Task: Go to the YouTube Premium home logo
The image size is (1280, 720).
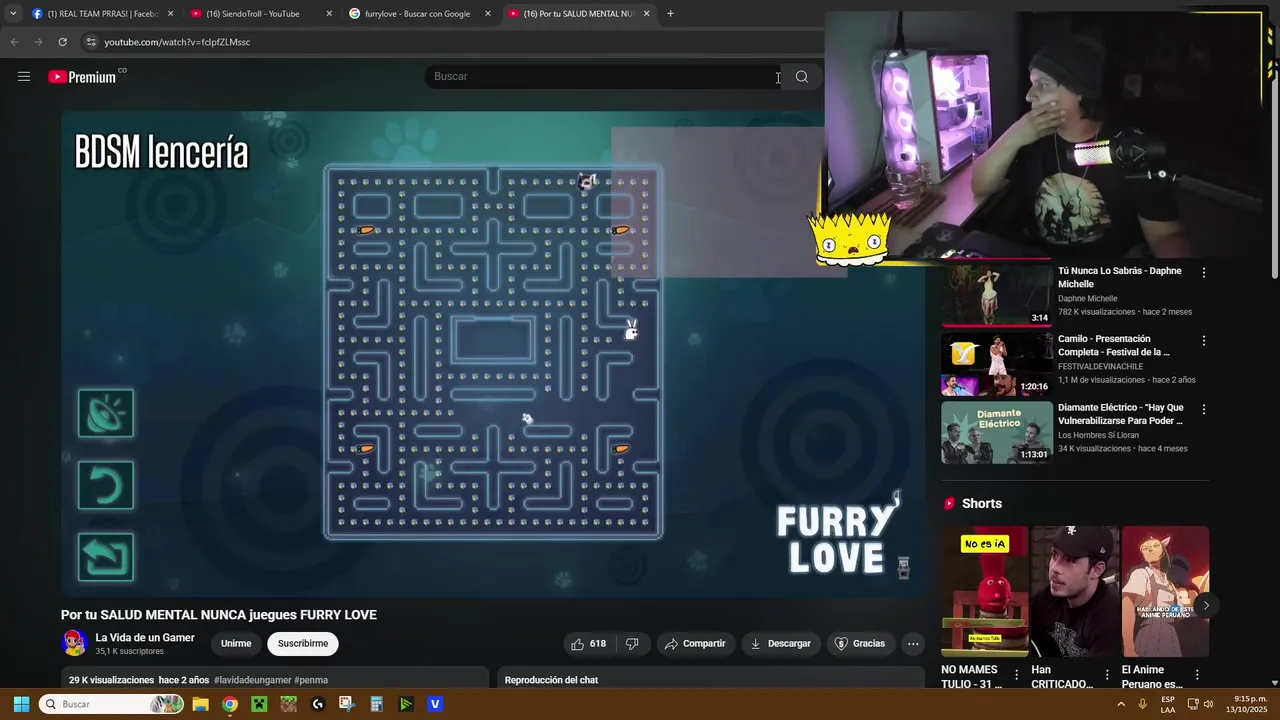Action: pyautogui.click(x=83, y=77)
